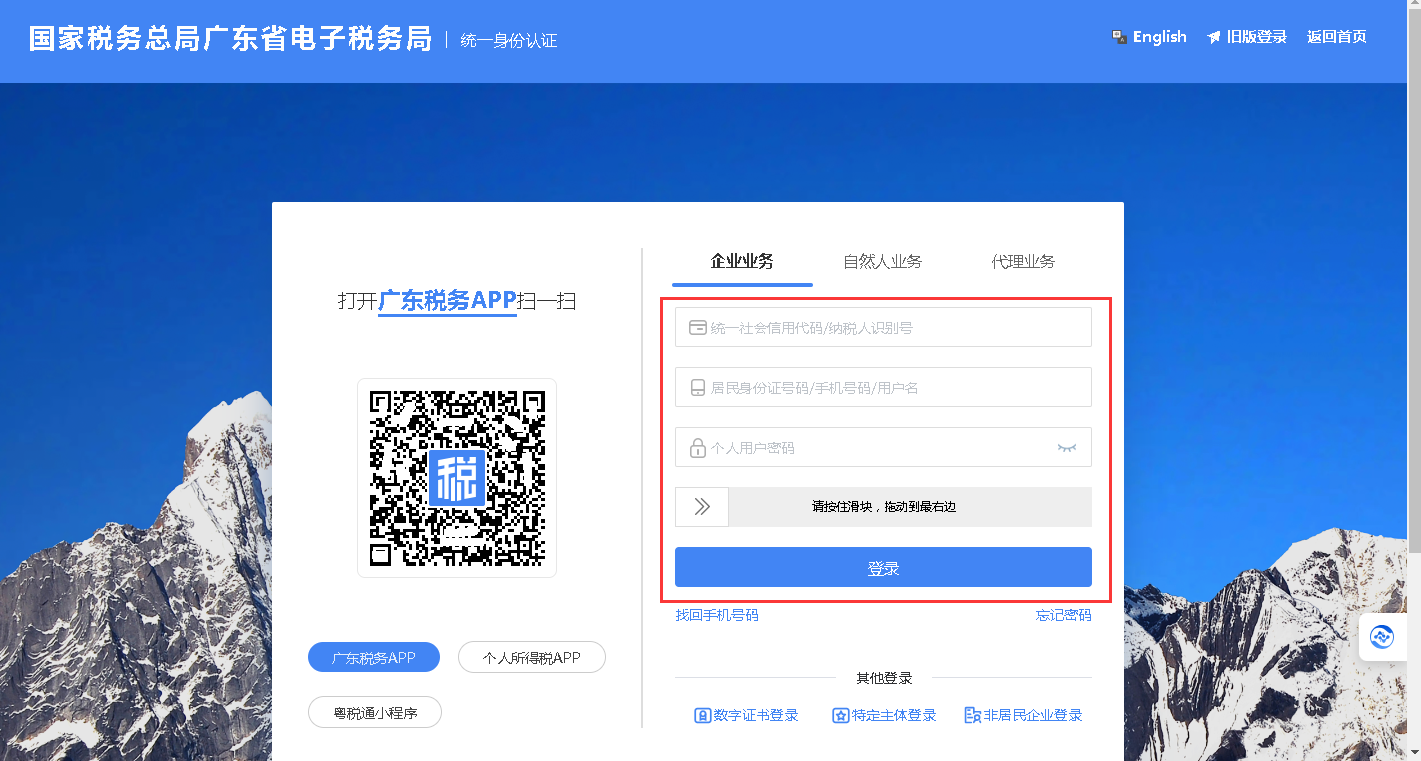
Task: Select the 粤税通小程序 QR option
Action: 374,712
